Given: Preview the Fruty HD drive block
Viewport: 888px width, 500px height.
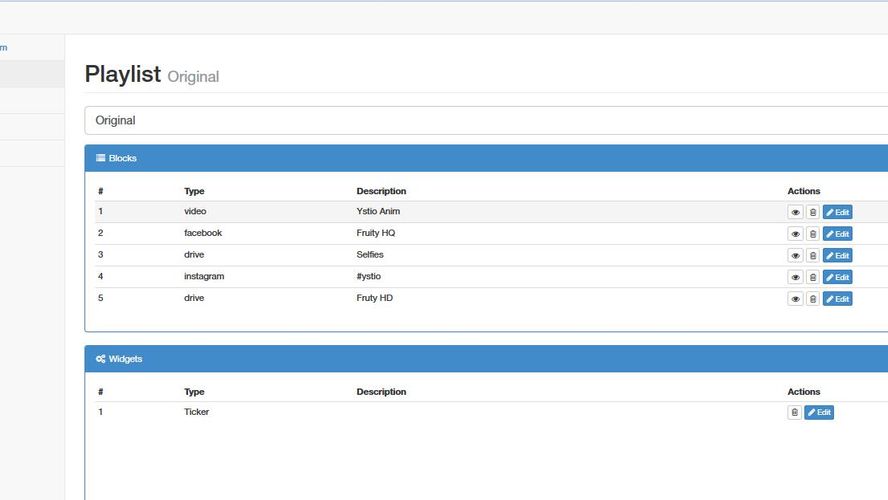Looking at the screenshot, I should tap(795, 298).
